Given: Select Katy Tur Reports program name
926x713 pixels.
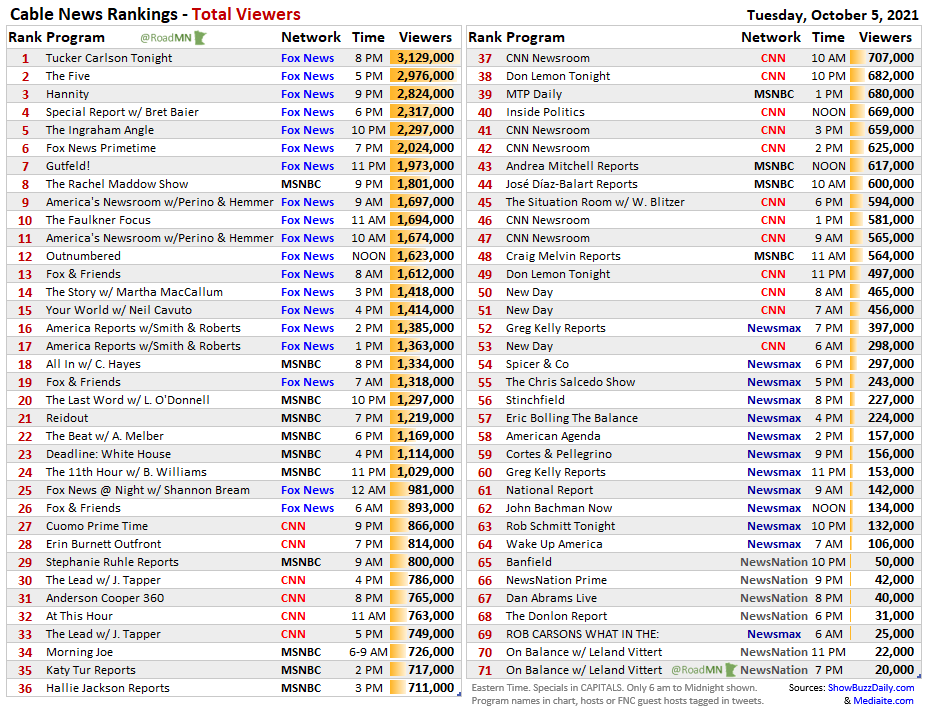Looking at the screenshot, I should coord(90,670).
